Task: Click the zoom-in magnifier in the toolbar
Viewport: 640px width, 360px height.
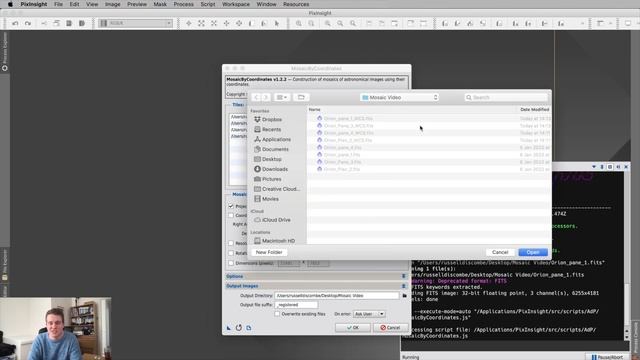Action: 299,23
